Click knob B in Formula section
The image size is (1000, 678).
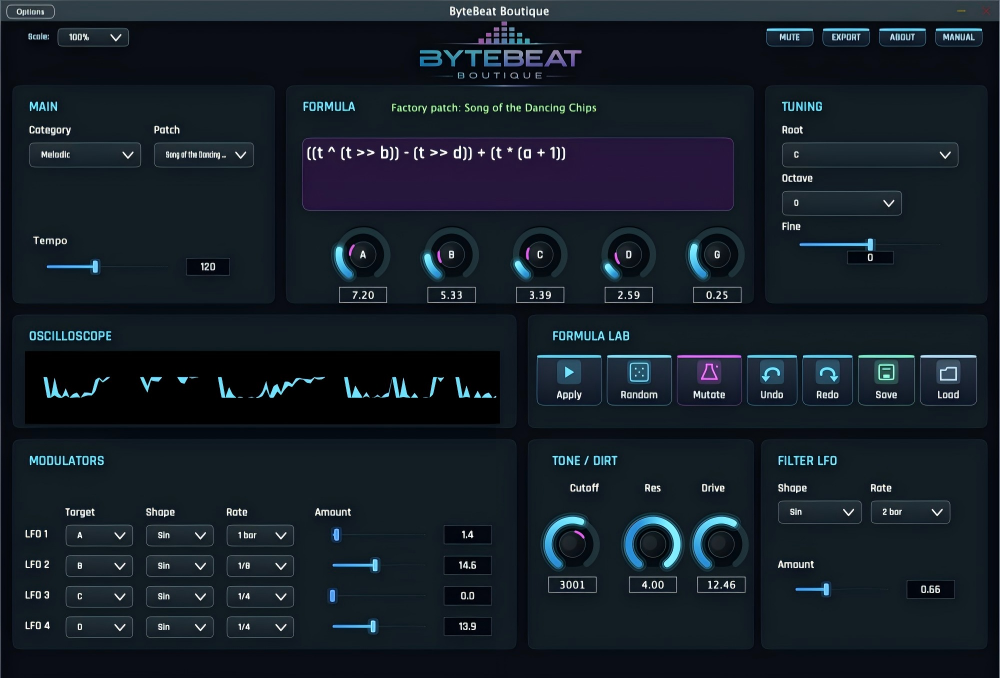click(451, 255)
